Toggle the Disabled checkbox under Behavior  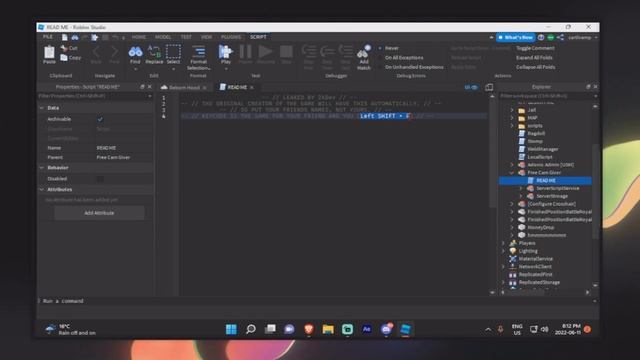pyautogui.click(x=100, y=179)
